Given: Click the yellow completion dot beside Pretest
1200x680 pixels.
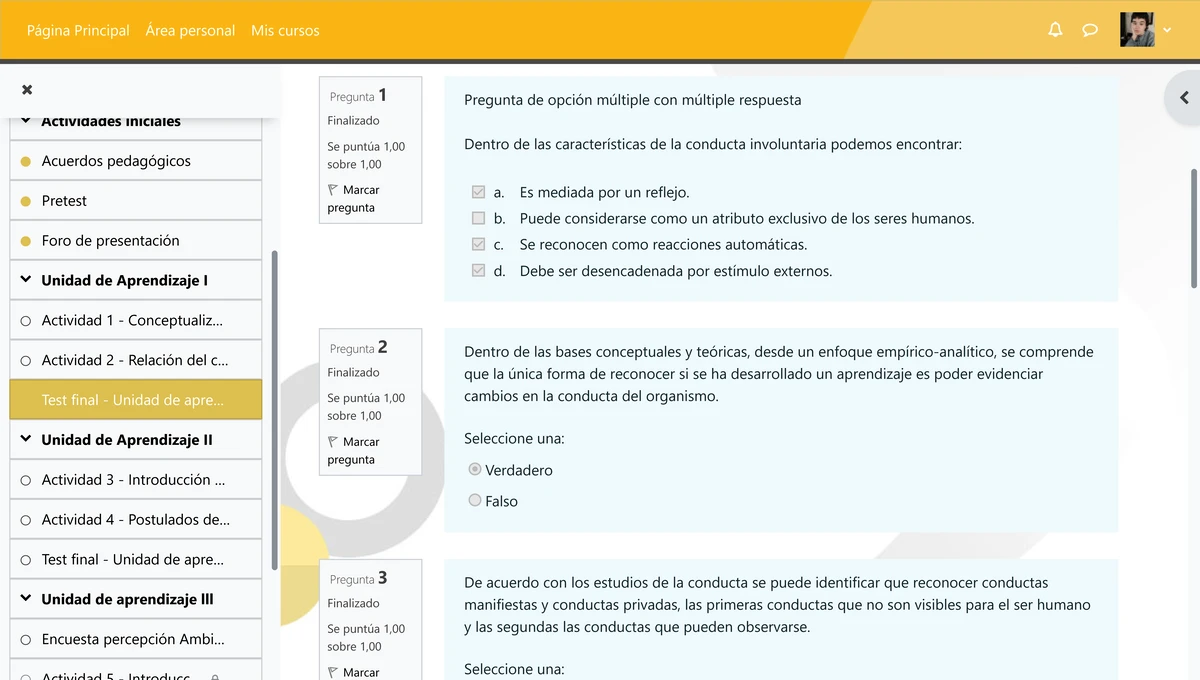Looking at the screenshot, I should (x=24, y=200).
